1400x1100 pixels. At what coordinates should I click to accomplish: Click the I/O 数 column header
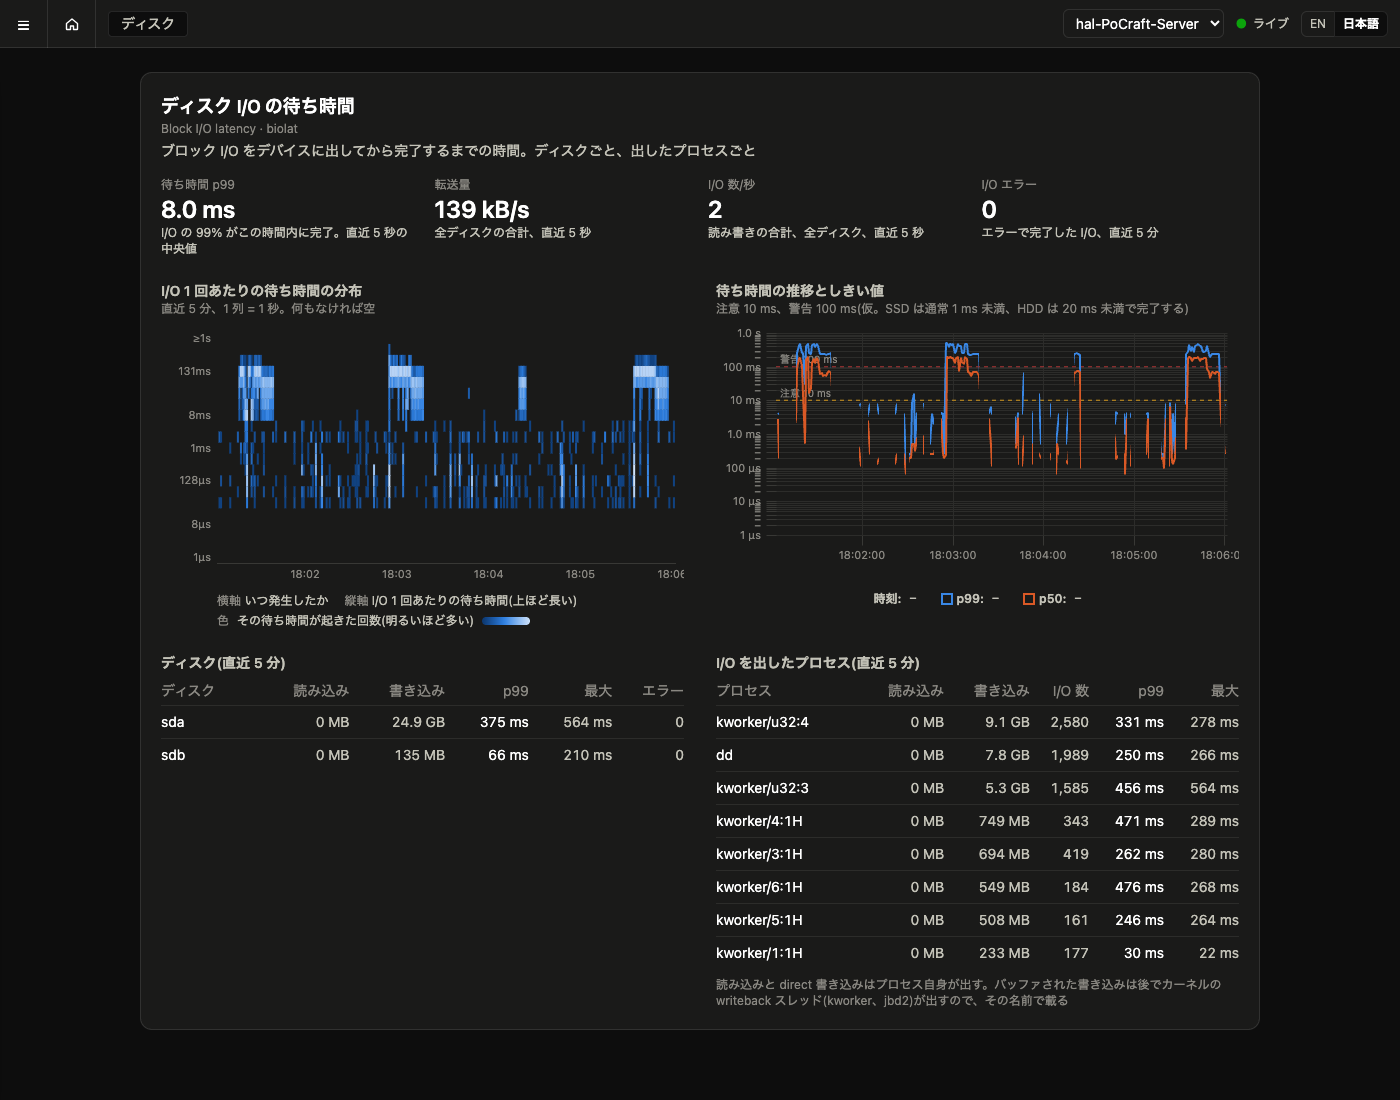pyautogui.click(x=1071, y=691)
